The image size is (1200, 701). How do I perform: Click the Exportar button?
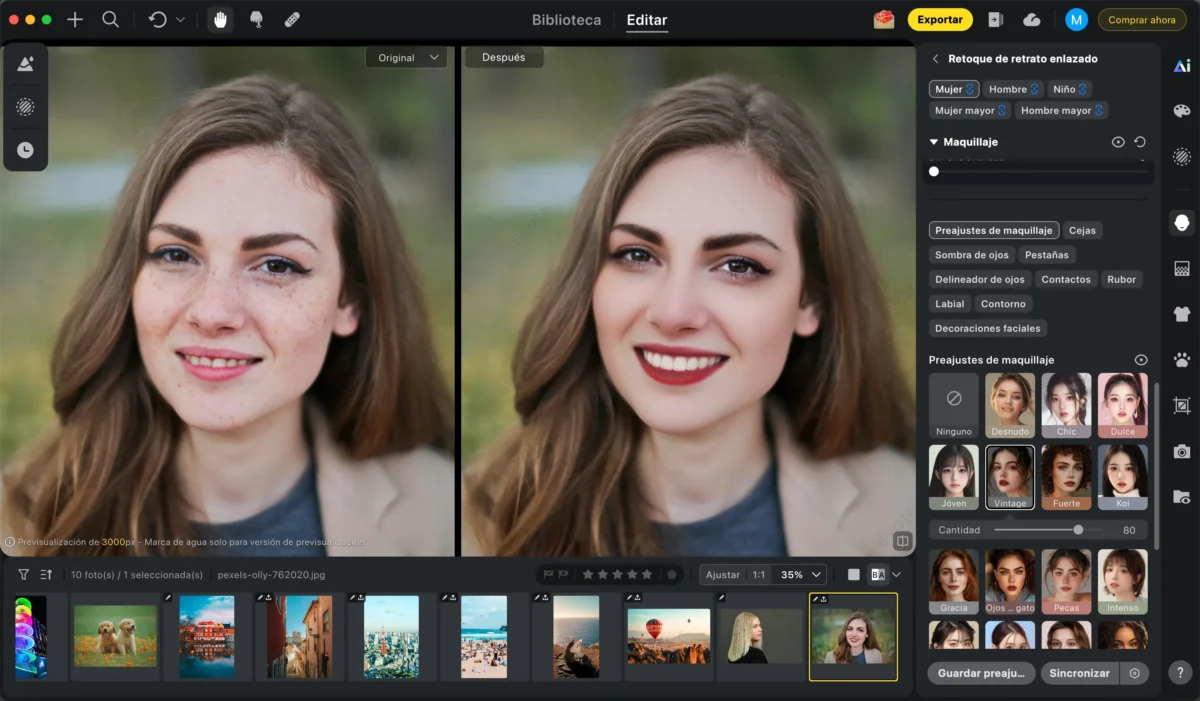coord(939,19)
